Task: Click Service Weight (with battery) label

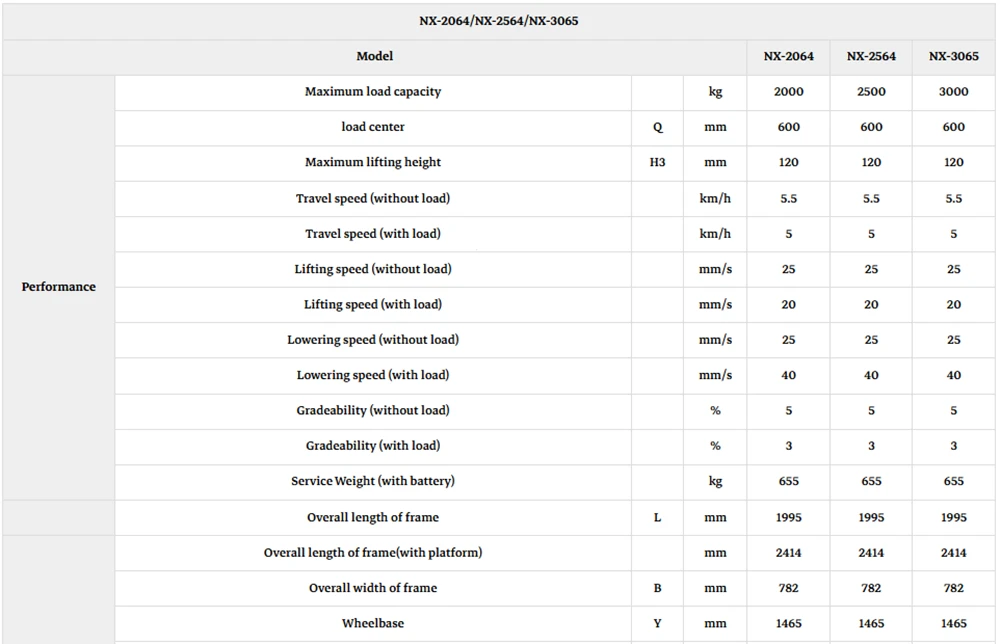Action: tap(373, 481)
